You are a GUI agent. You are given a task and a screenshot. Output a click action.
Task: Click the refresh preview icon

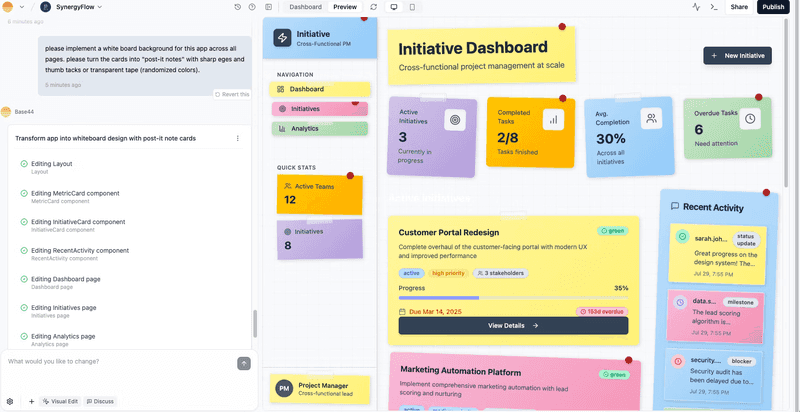pyautogui.click(x=373, y=7)
